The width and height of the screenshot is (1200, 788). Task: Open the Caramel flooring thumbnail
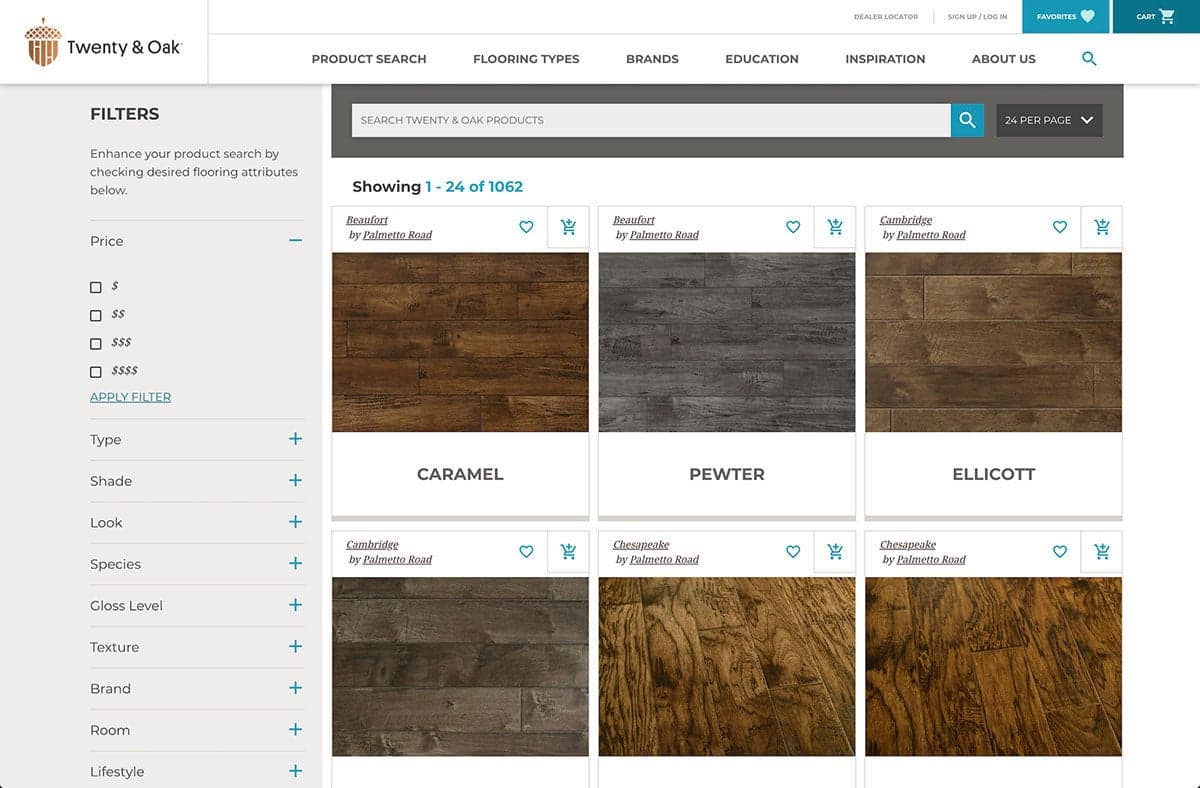click(x=460, y=342)
